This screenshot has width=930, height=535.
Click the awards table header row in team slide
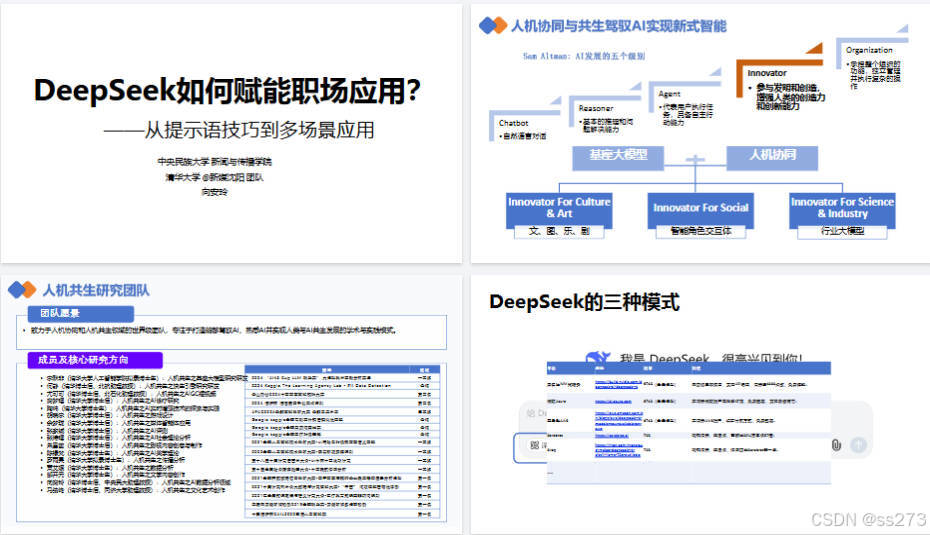click(342, 370)
